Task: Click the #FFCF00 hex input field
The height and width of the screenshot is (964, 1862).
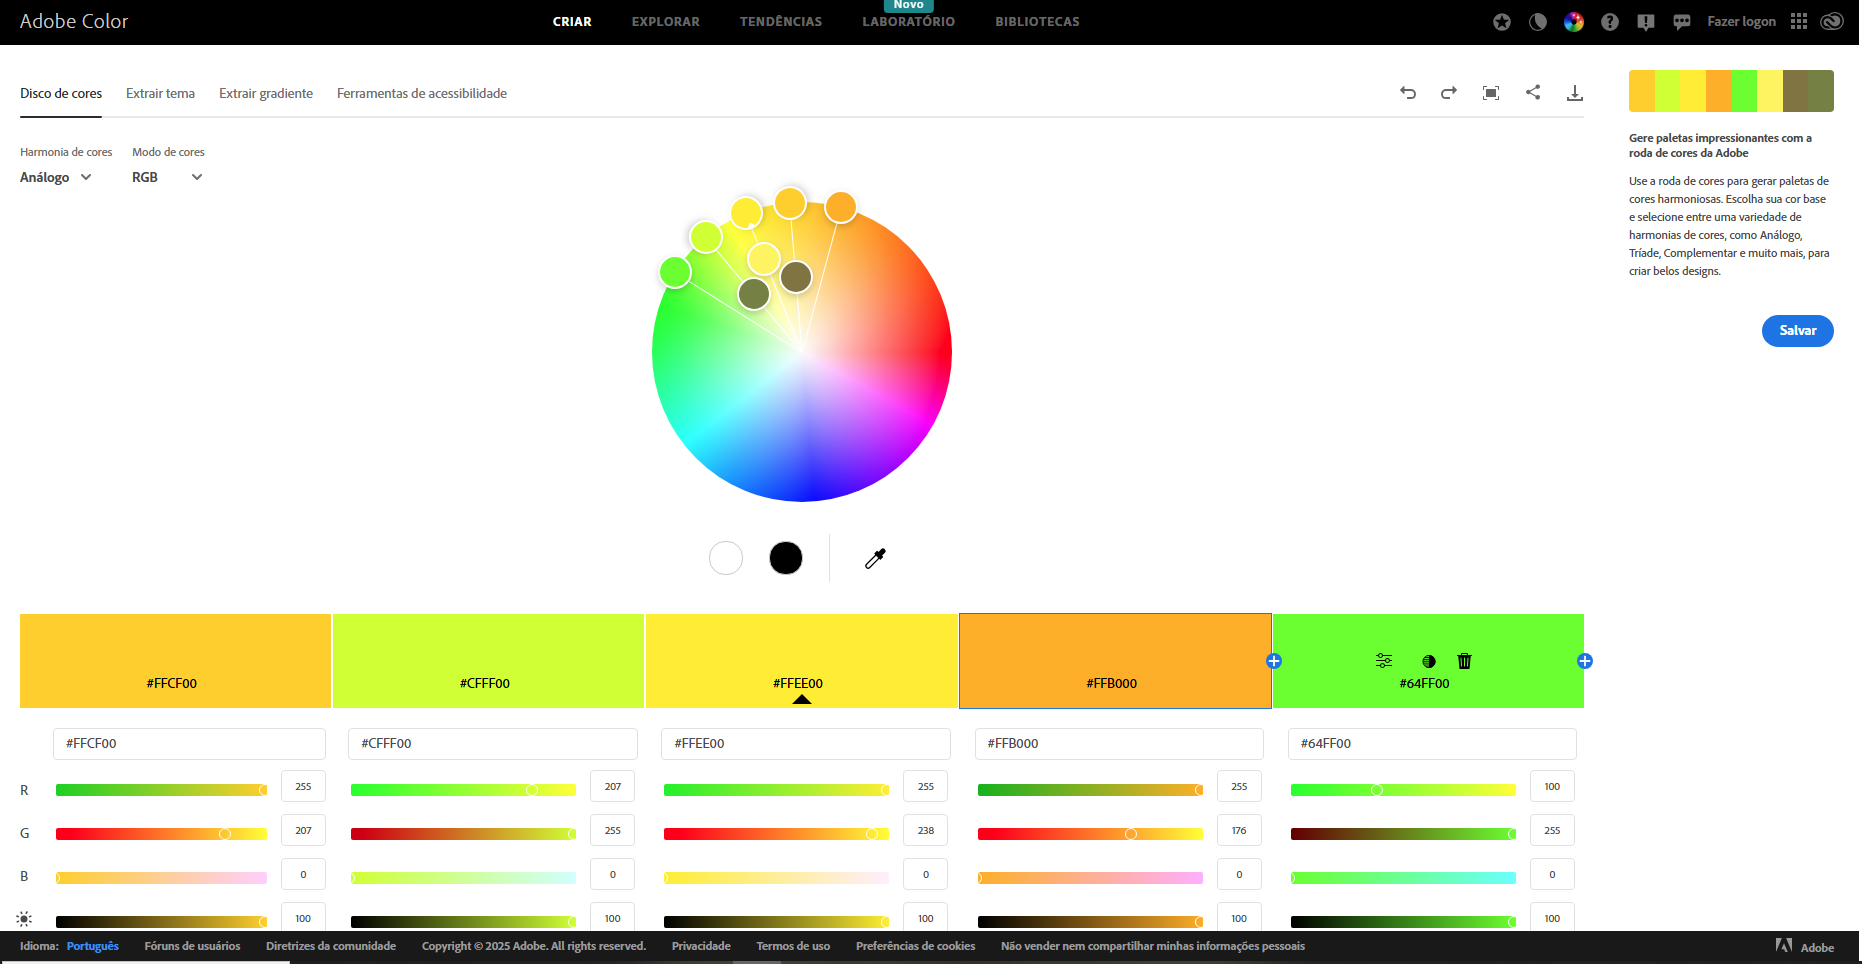Action: coord(189,744)
